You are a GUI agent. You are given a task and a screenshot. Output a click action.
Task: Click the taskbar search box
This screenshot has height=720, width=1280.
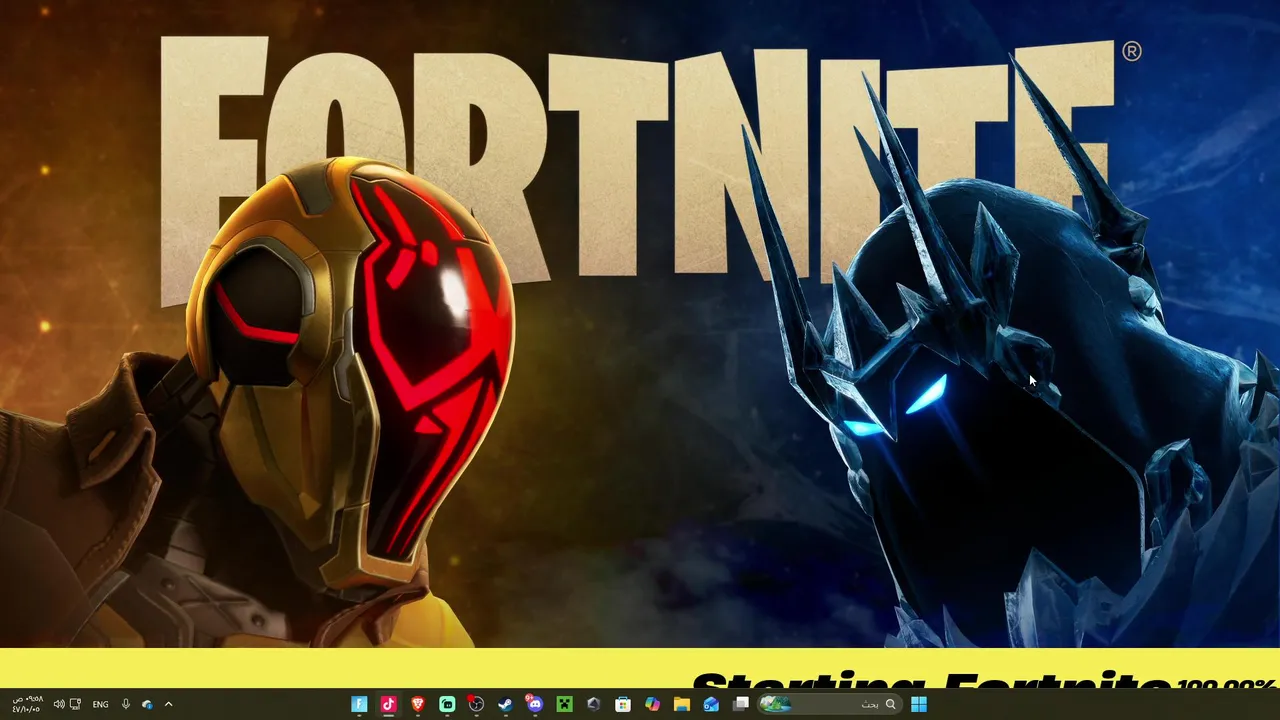coord(829,704)
